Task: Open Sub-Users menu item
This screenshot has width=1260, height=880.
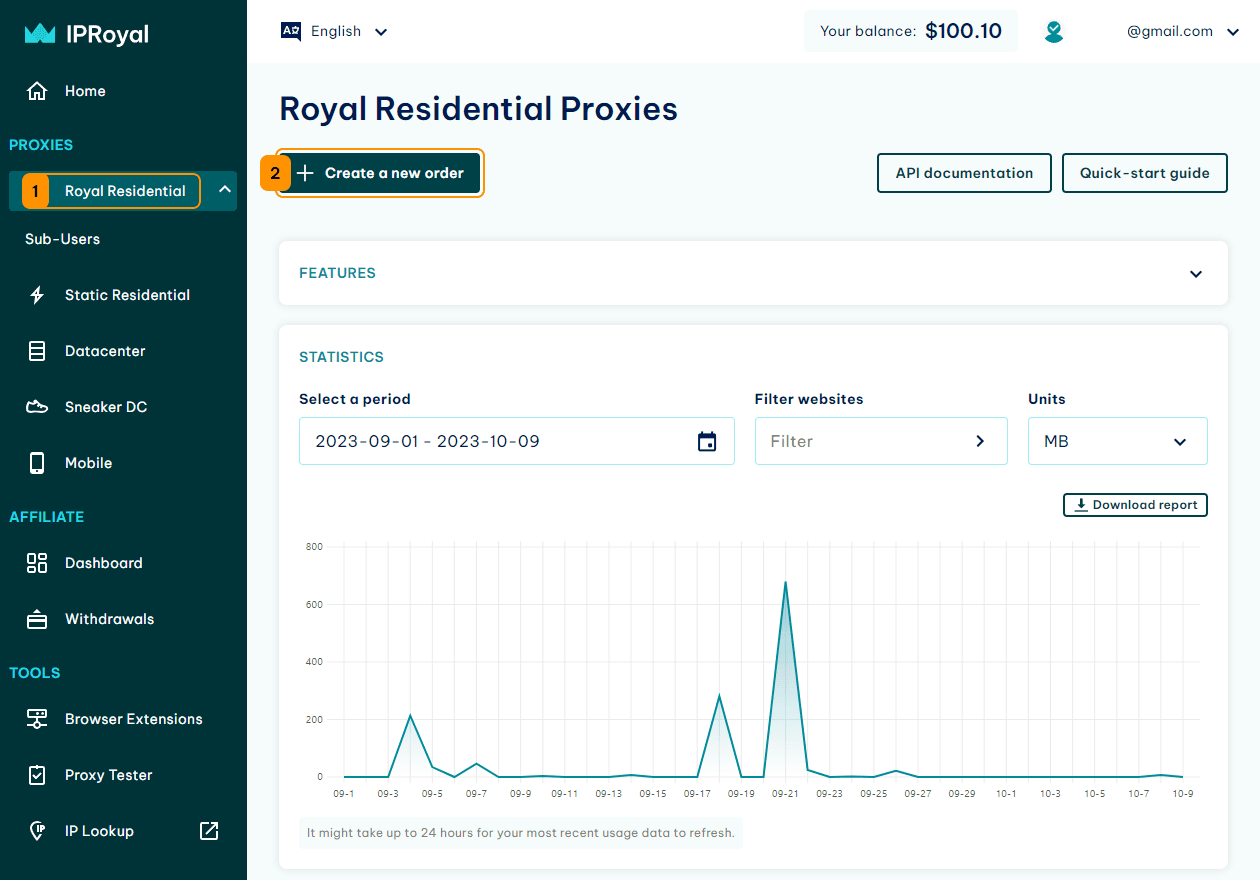Action: click(63, 239)
